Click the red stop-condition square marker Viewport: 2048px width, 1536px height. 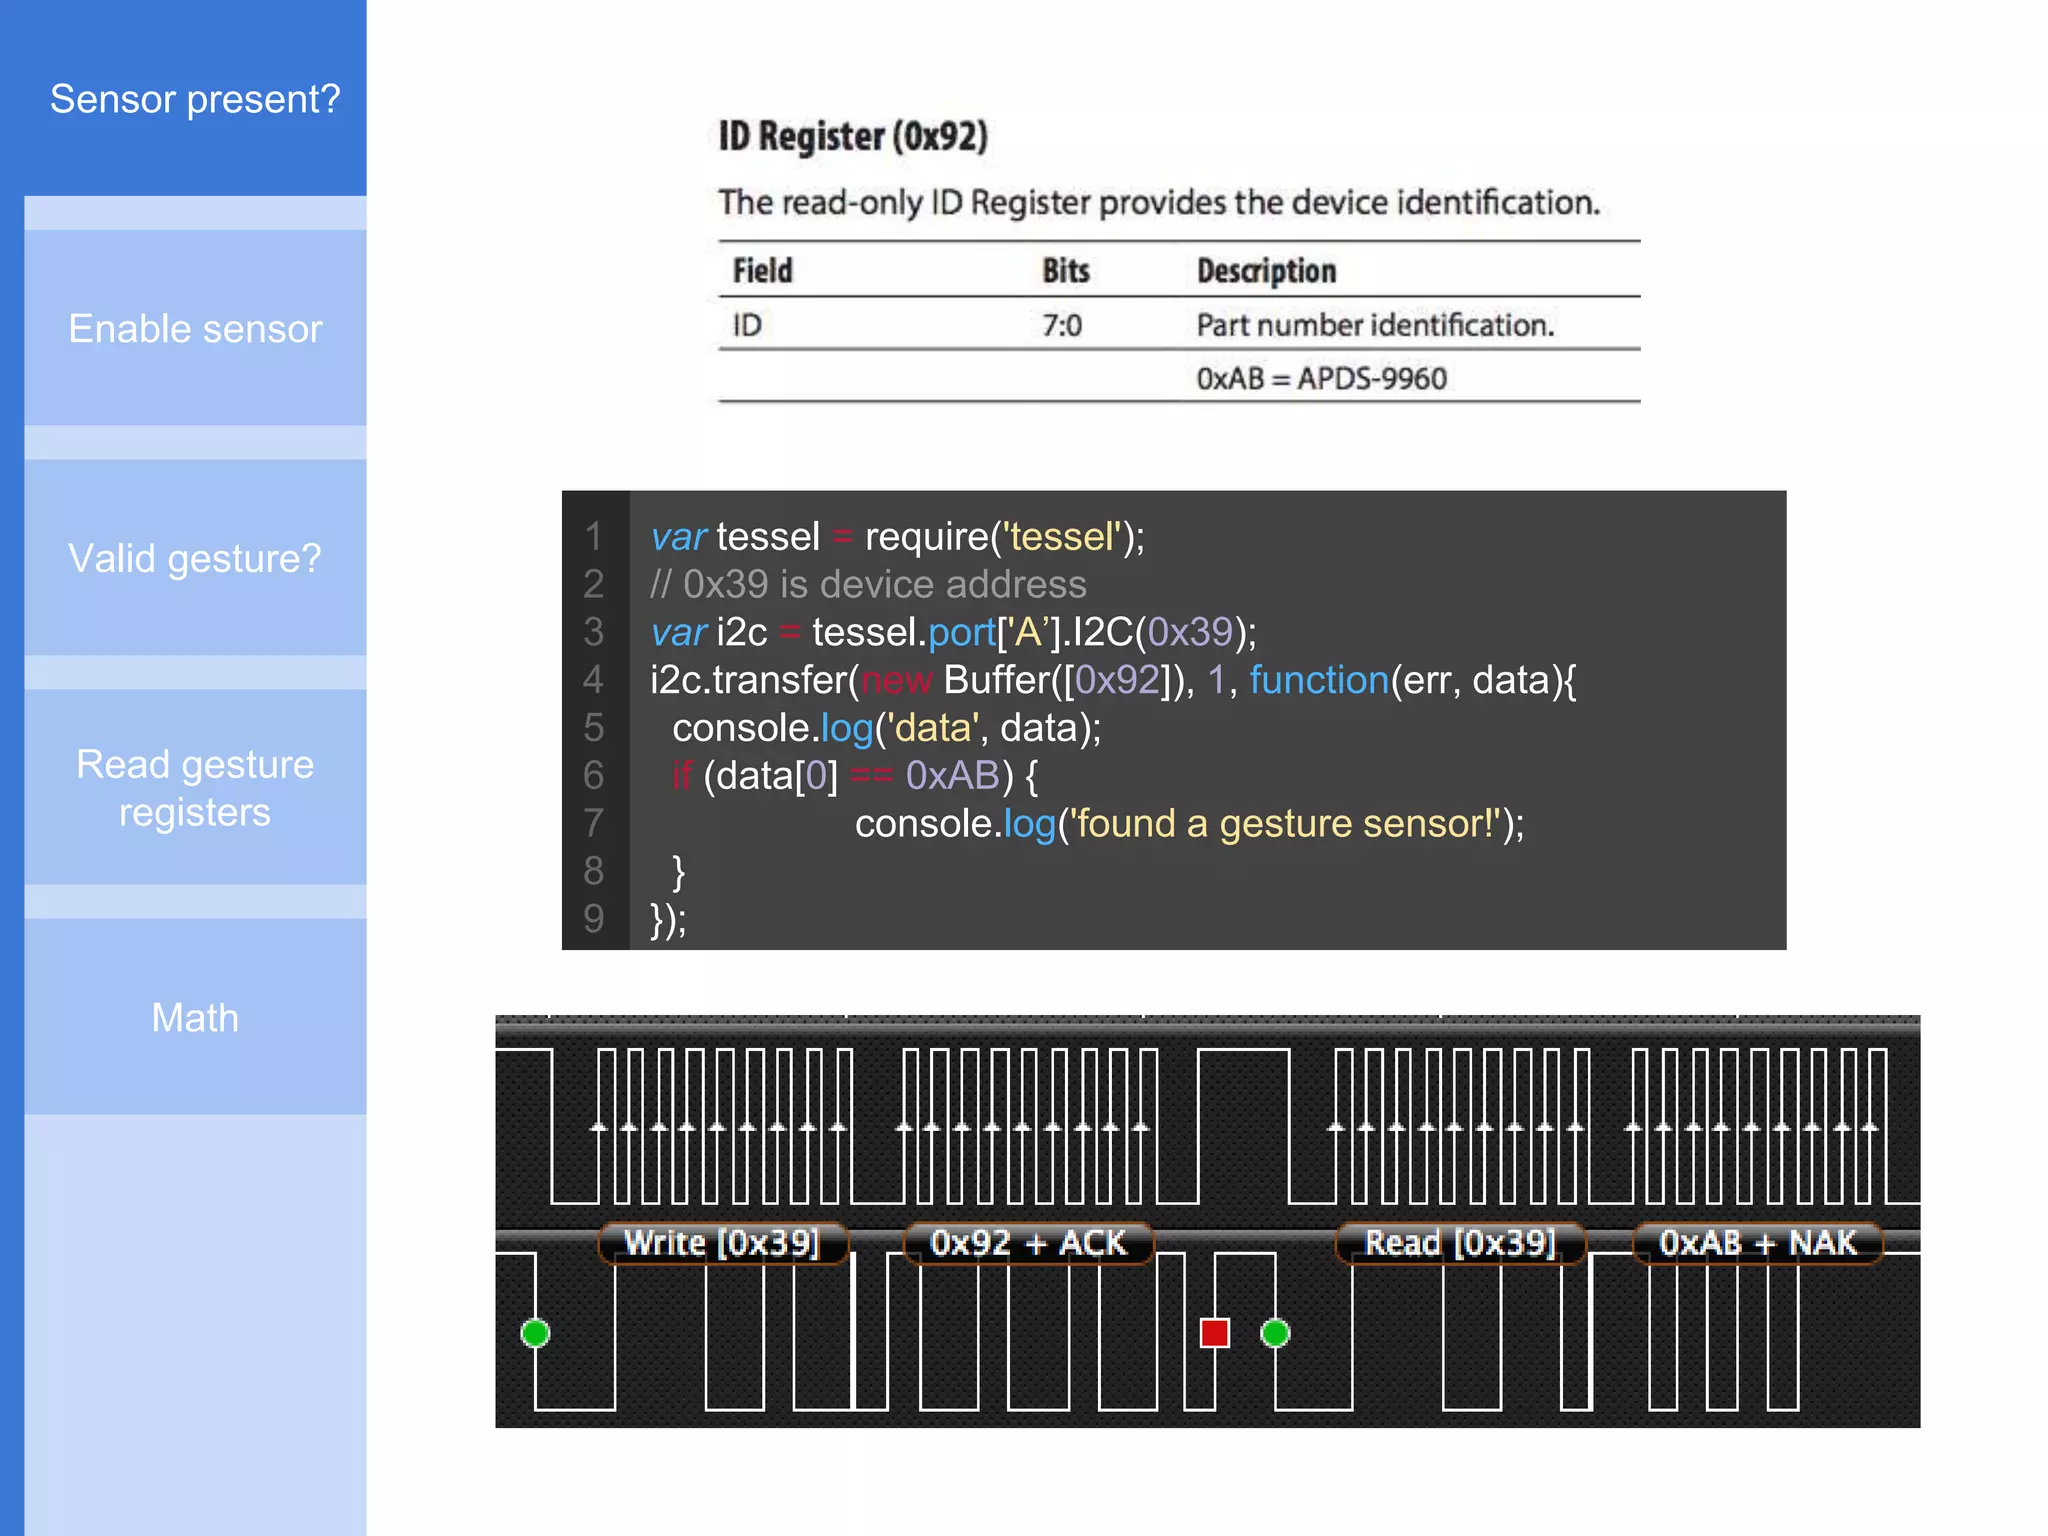click(x=1214, y=1332)
